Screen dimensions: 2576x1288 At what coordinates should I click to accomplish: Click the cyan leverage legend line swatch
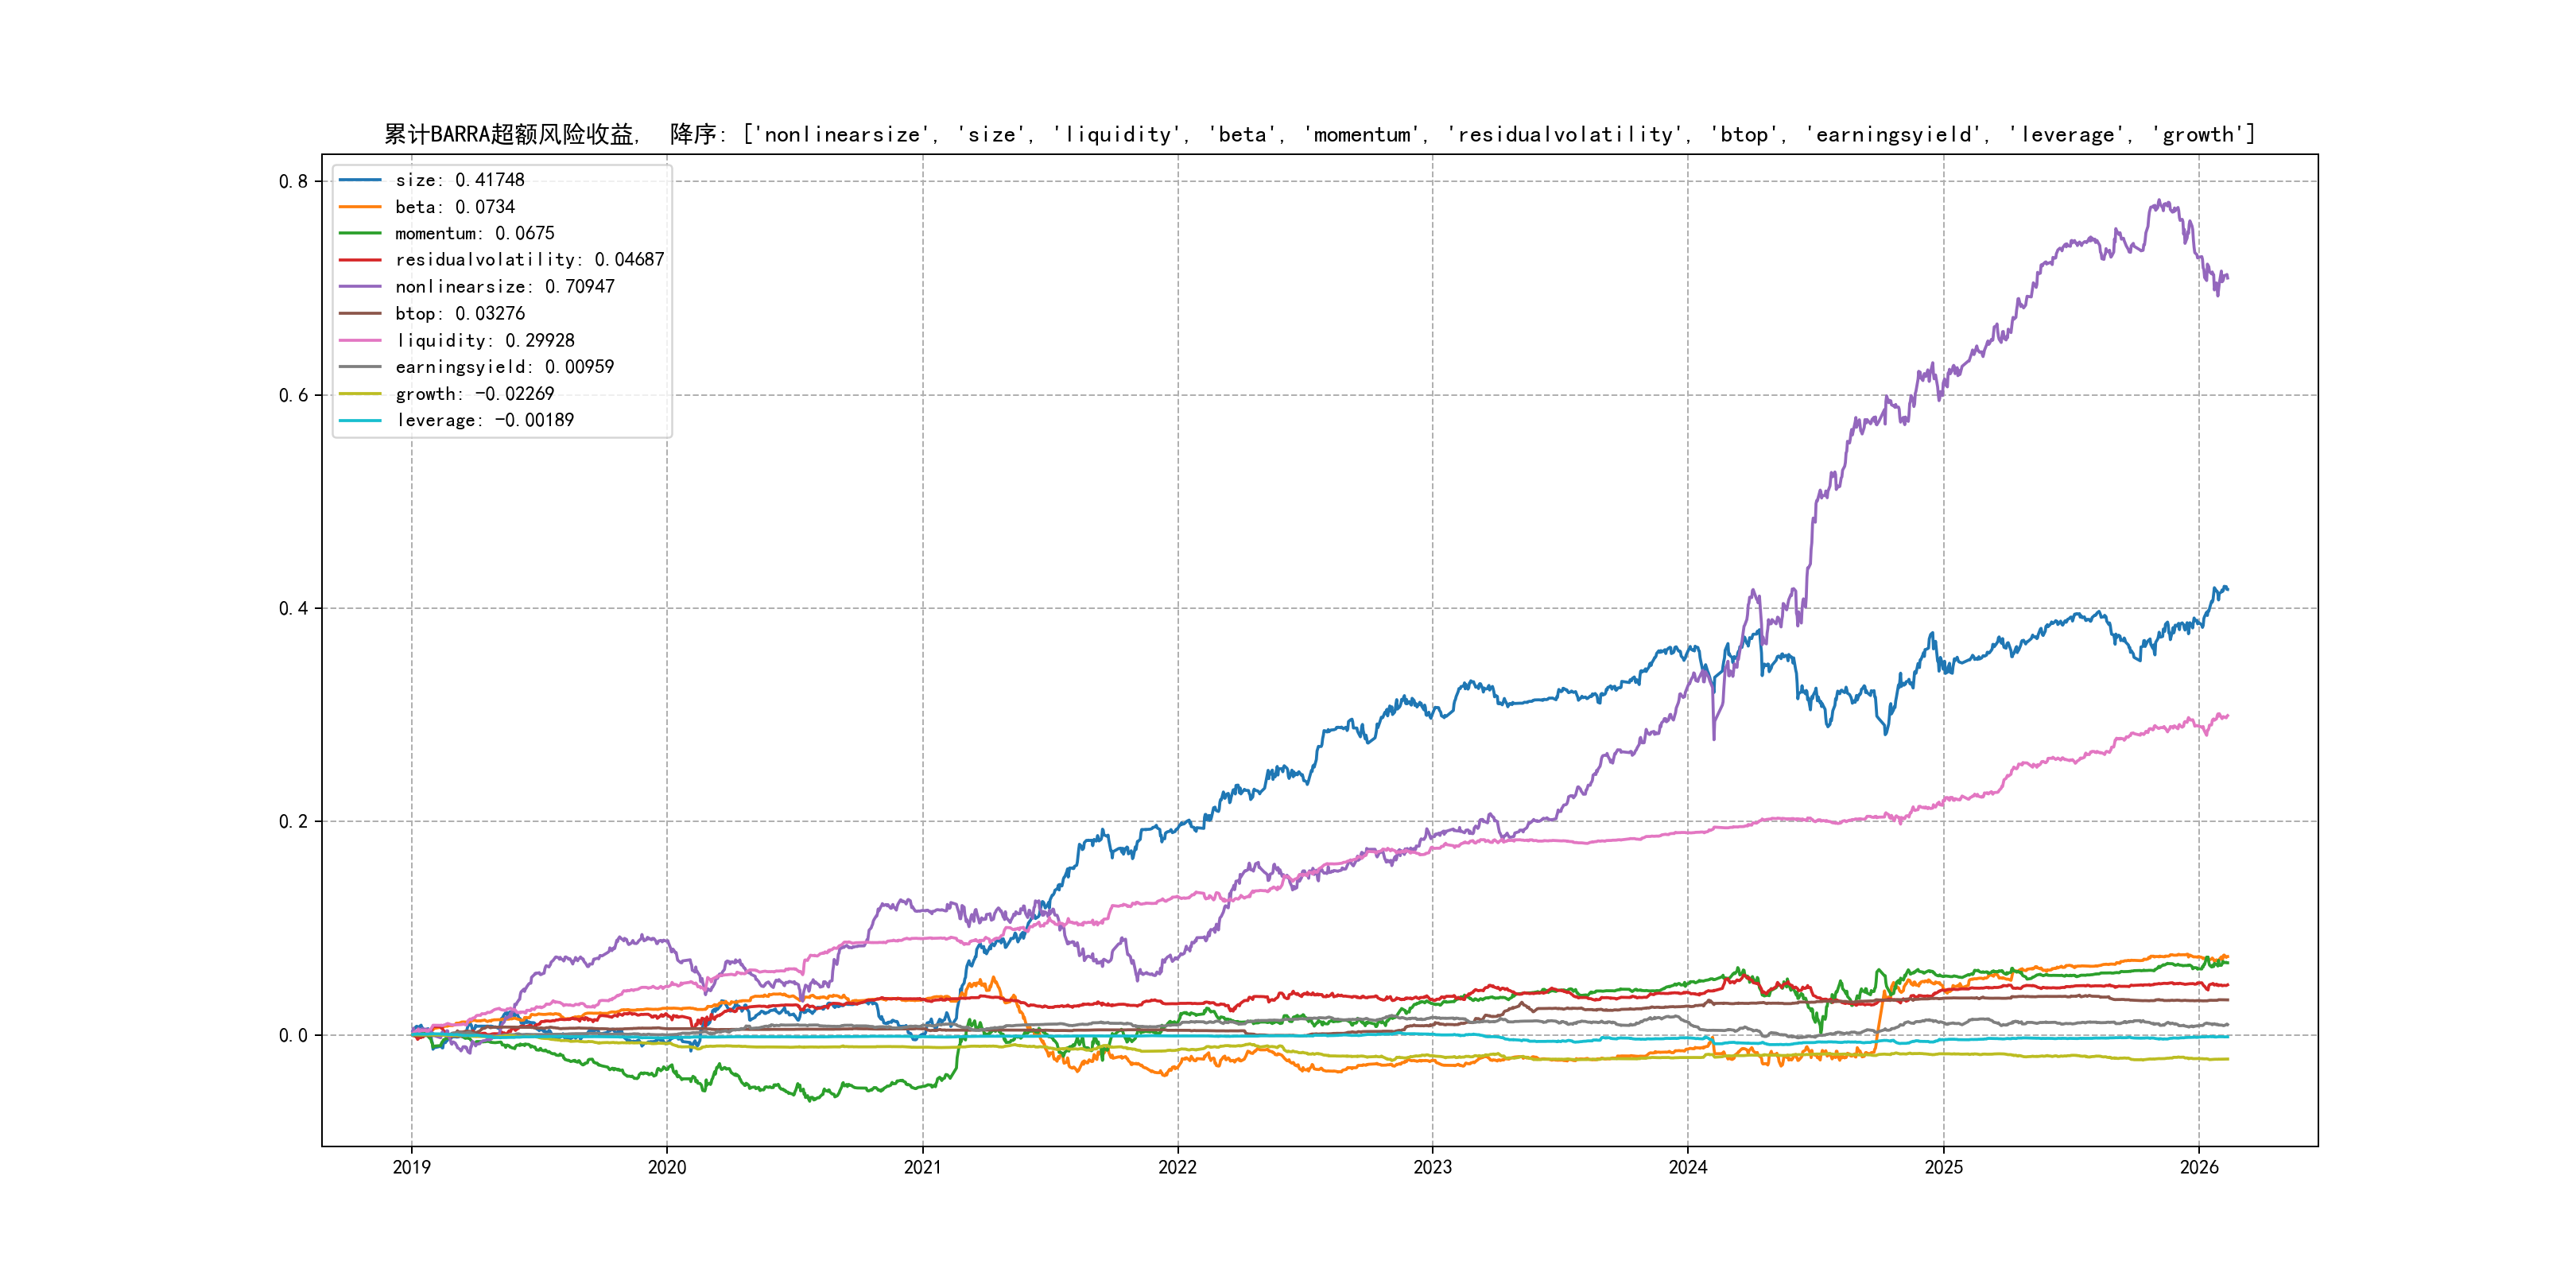(x=360, y=421)
